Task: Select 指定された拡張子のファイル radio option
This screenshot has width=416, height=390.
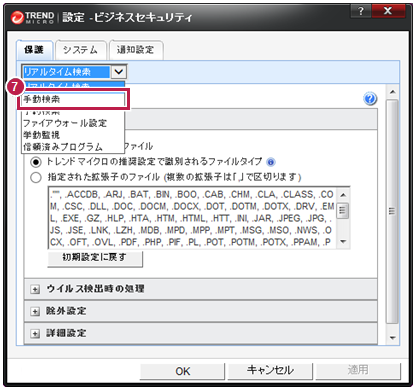Action: (x=36, y=177)
